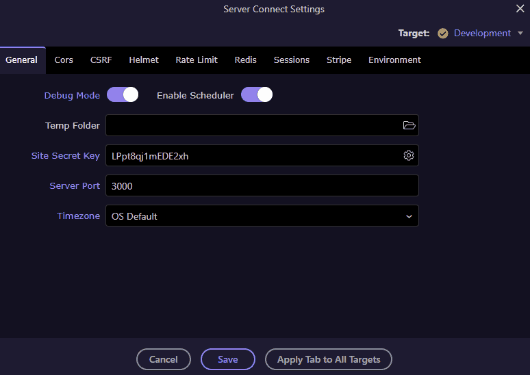Click the Debug Mode label
530x375 pixels.
coord(72,96)
